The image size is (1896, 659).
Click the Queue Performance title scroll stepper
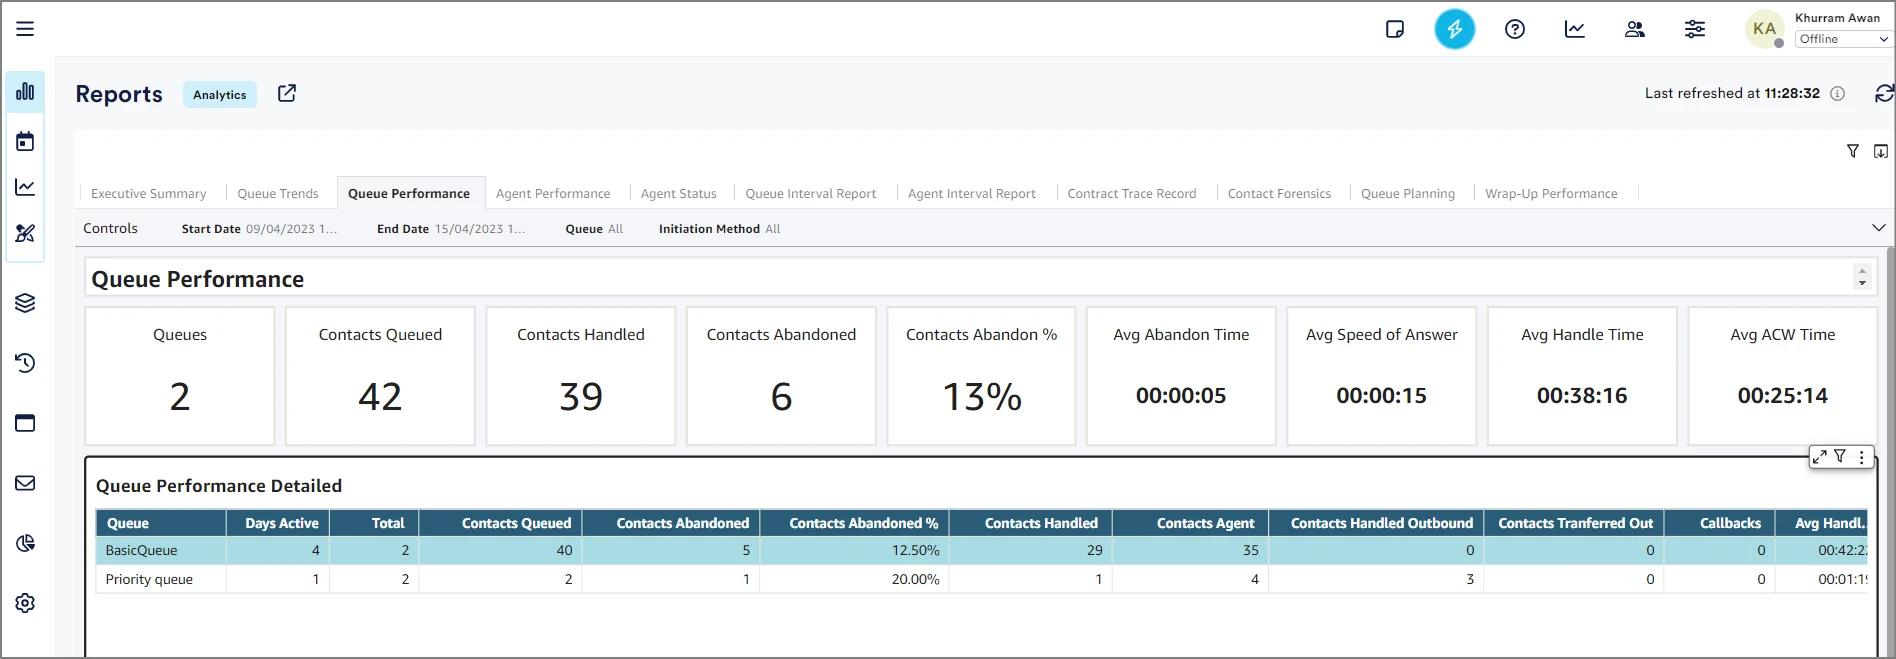click(x=1861, y=277)
